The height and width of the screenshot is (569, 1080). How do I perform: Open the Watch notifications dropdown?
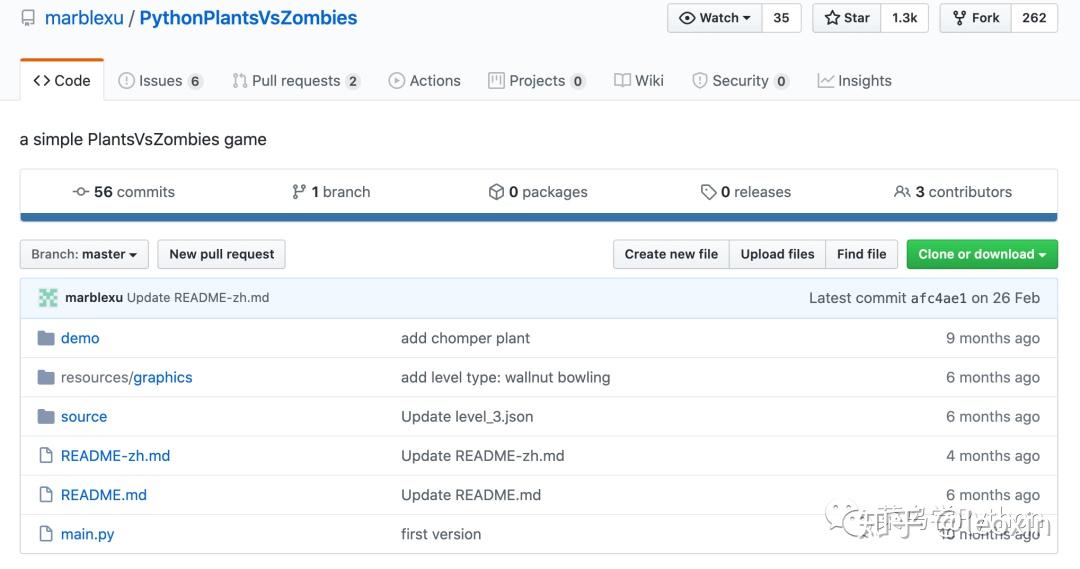714,18
